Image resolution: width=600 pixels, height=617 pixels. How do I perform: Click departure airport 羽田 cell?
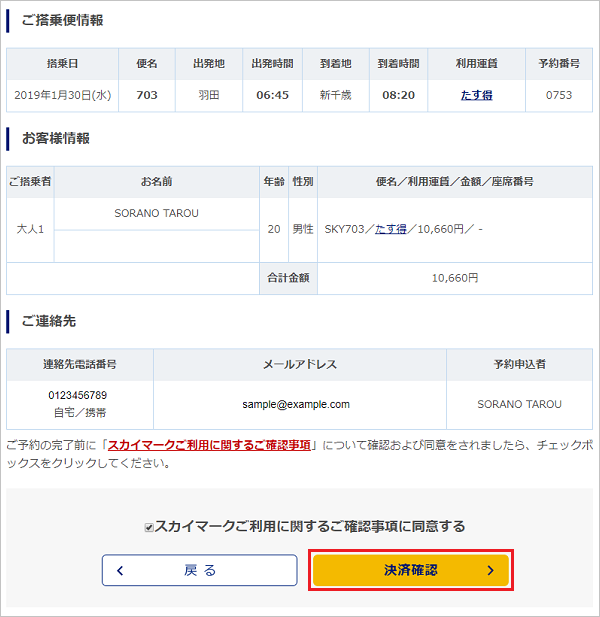coord(209,96)
